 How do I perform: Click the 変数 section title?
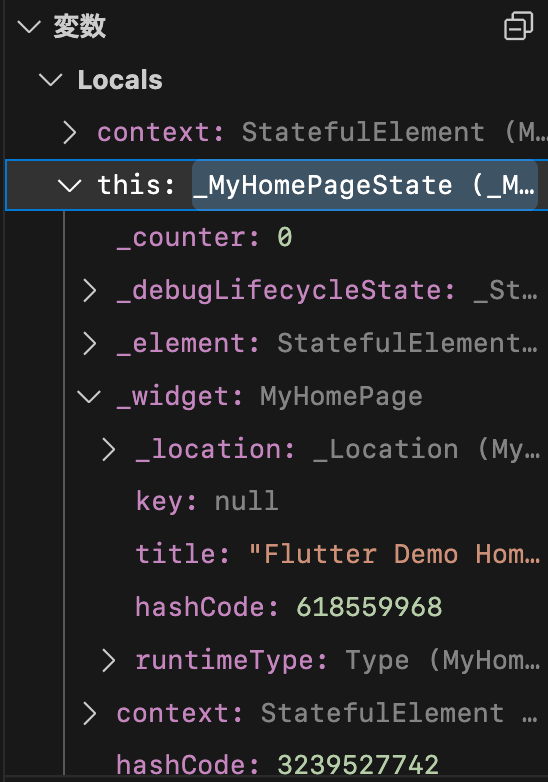(80, 26)
